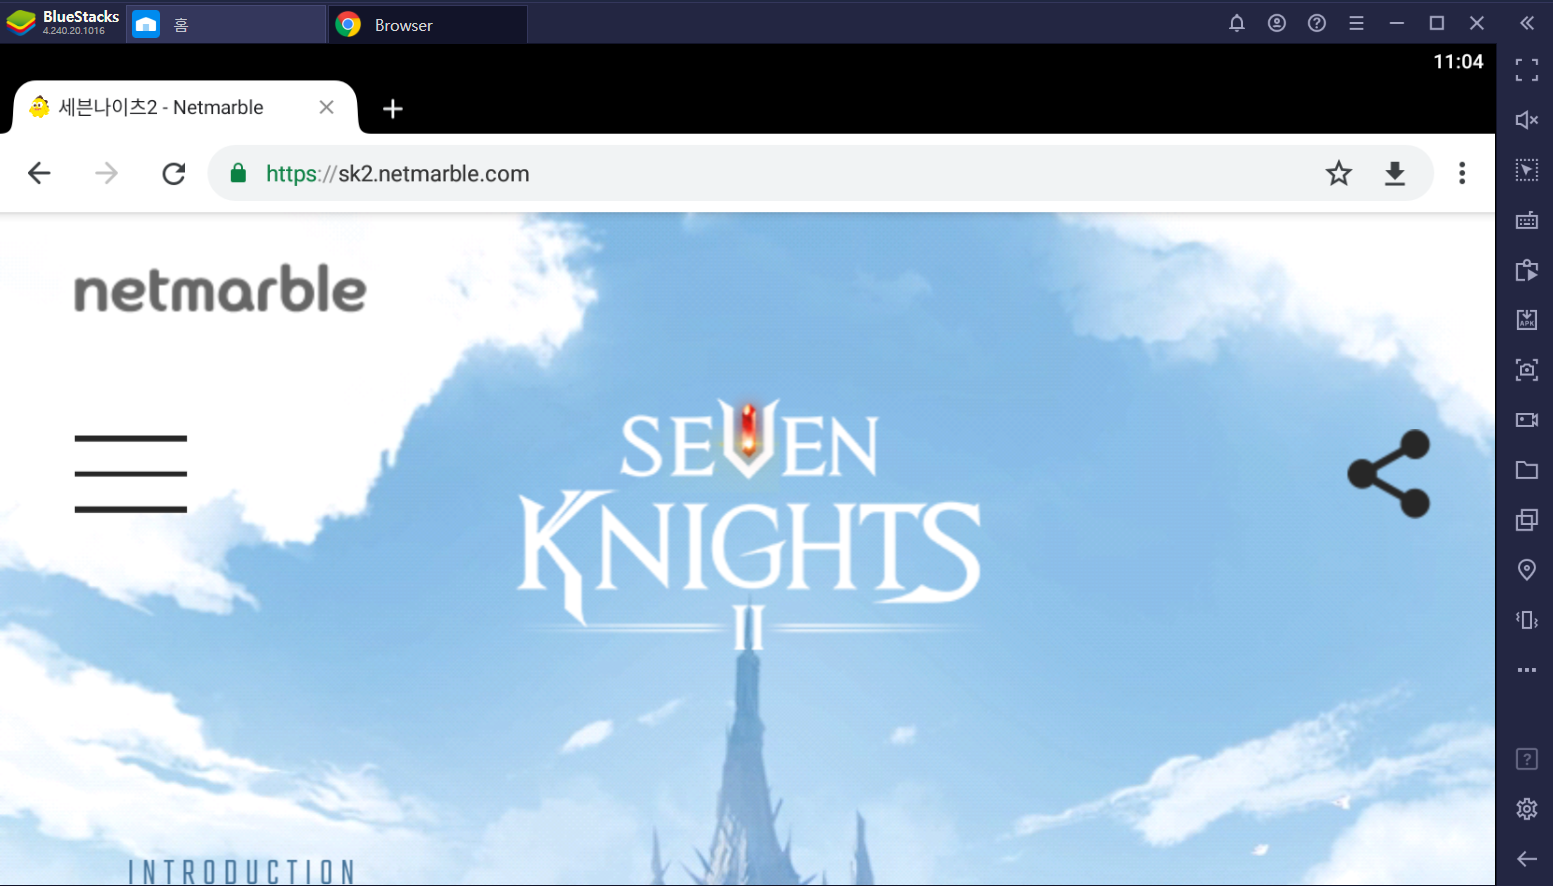Select the 세븐나이츠2 - Netmarble page tab
Image resolution: width=1553 pixels, height=886 pixels.
[x=185, y=107]
